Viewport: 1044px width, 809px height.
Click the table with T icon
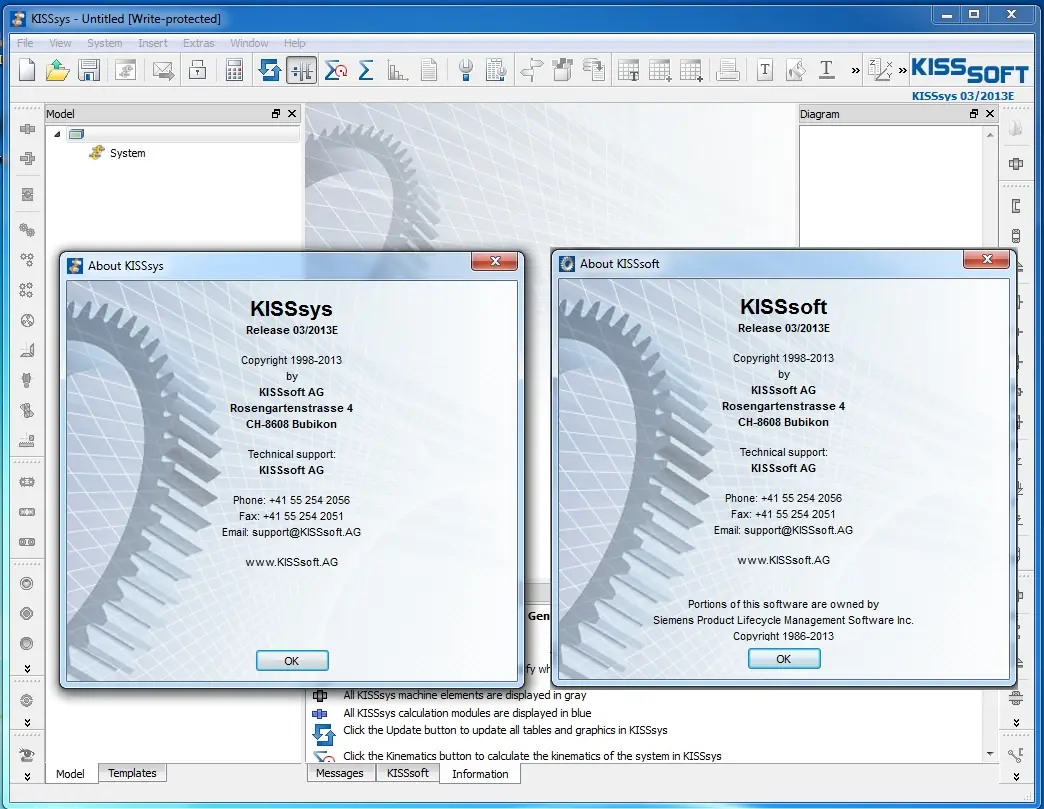[x=628, y=69]
